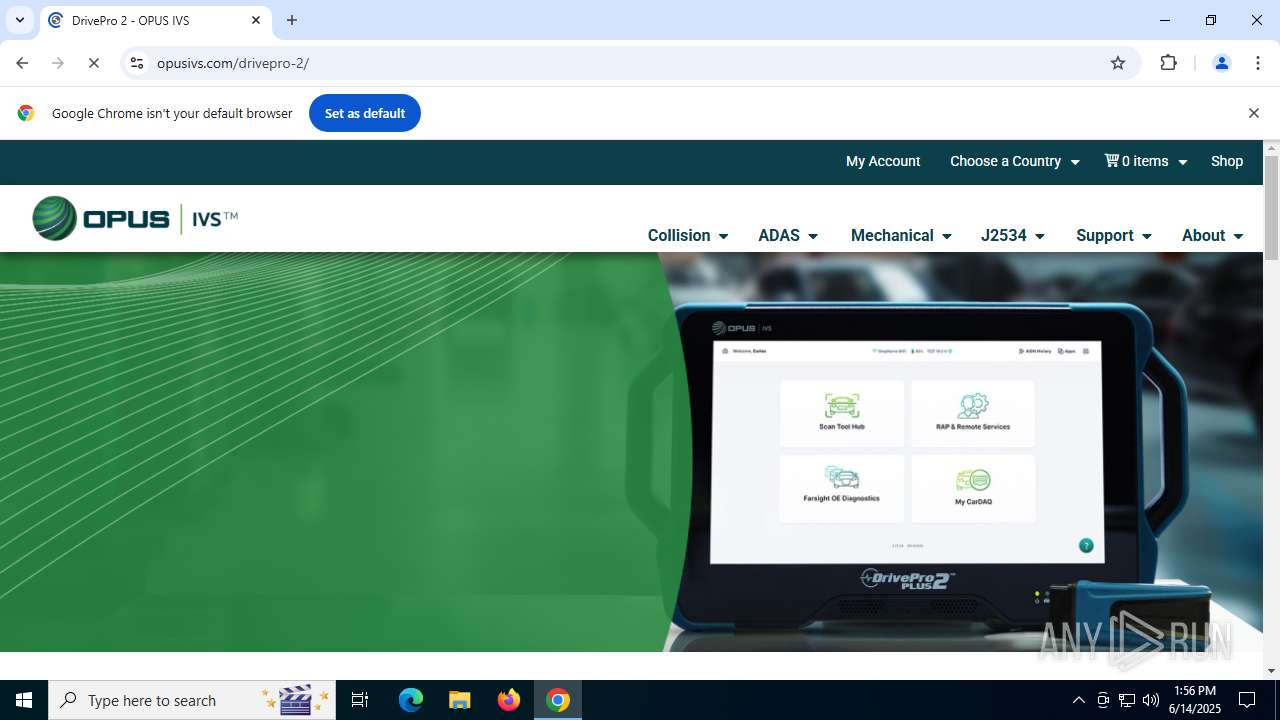Open the Extensions puzzle icon

click(1168, 63)
